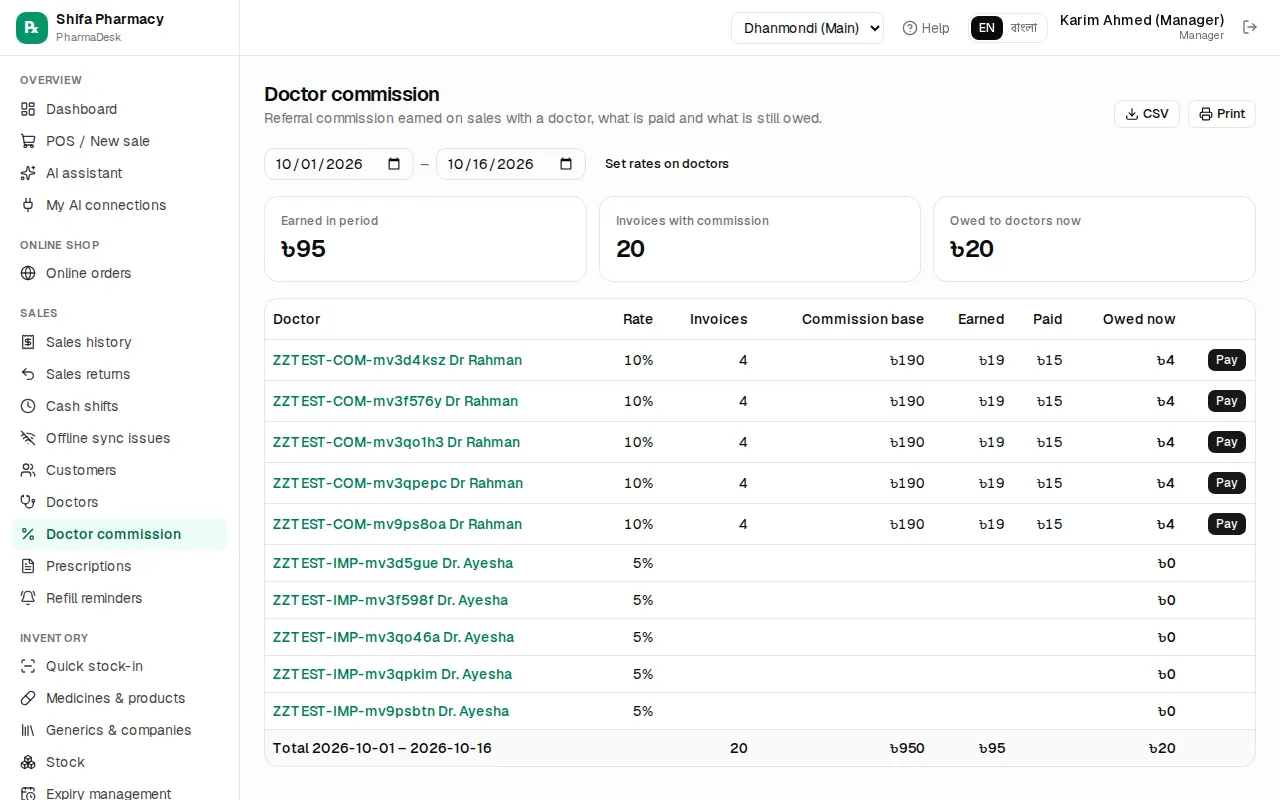Click the Generics & companies library icon
Screen dimensions: 1280x800
28,730
